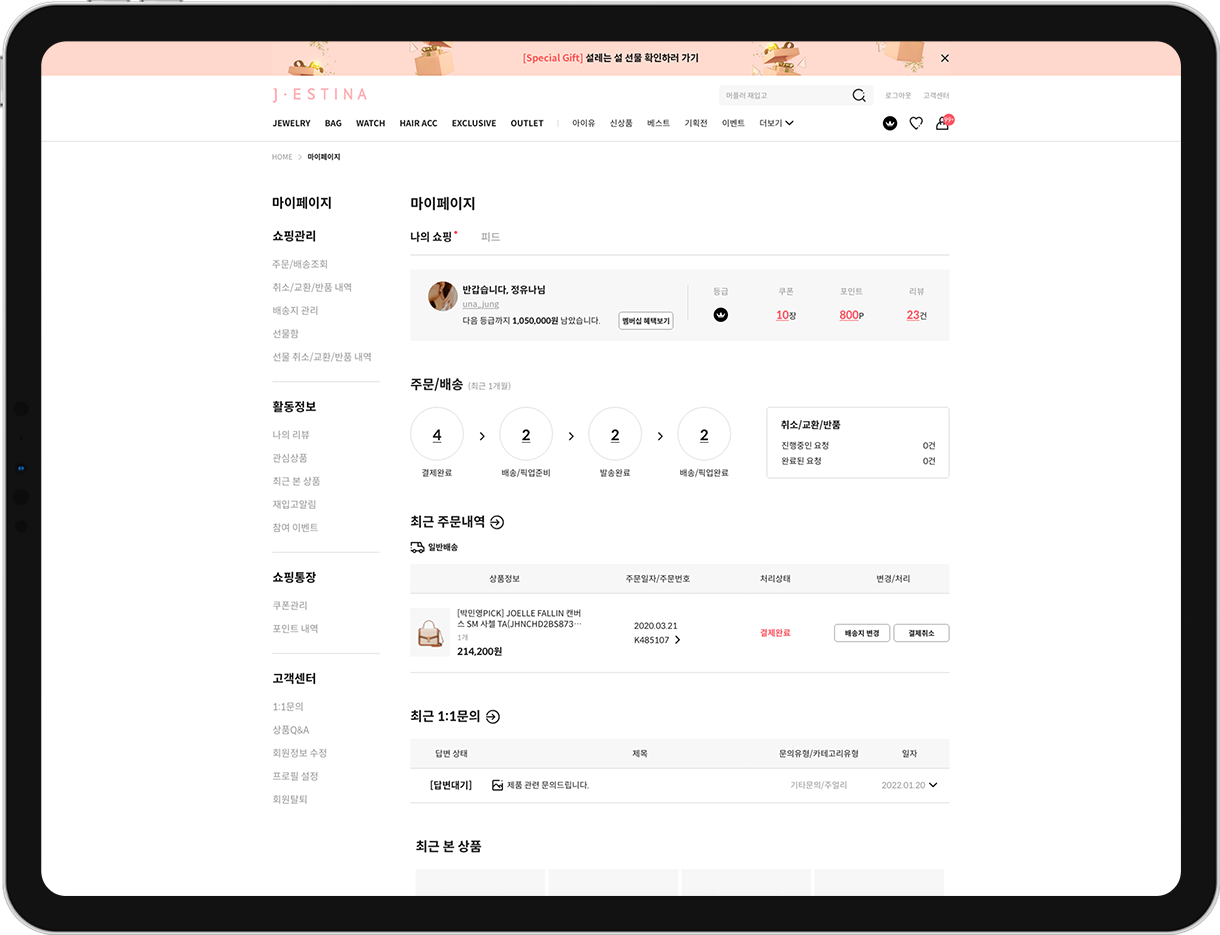
Task: Open 최근 1:1문의 arrow icon
Action: pyautogui.click(x=492, y=716)
